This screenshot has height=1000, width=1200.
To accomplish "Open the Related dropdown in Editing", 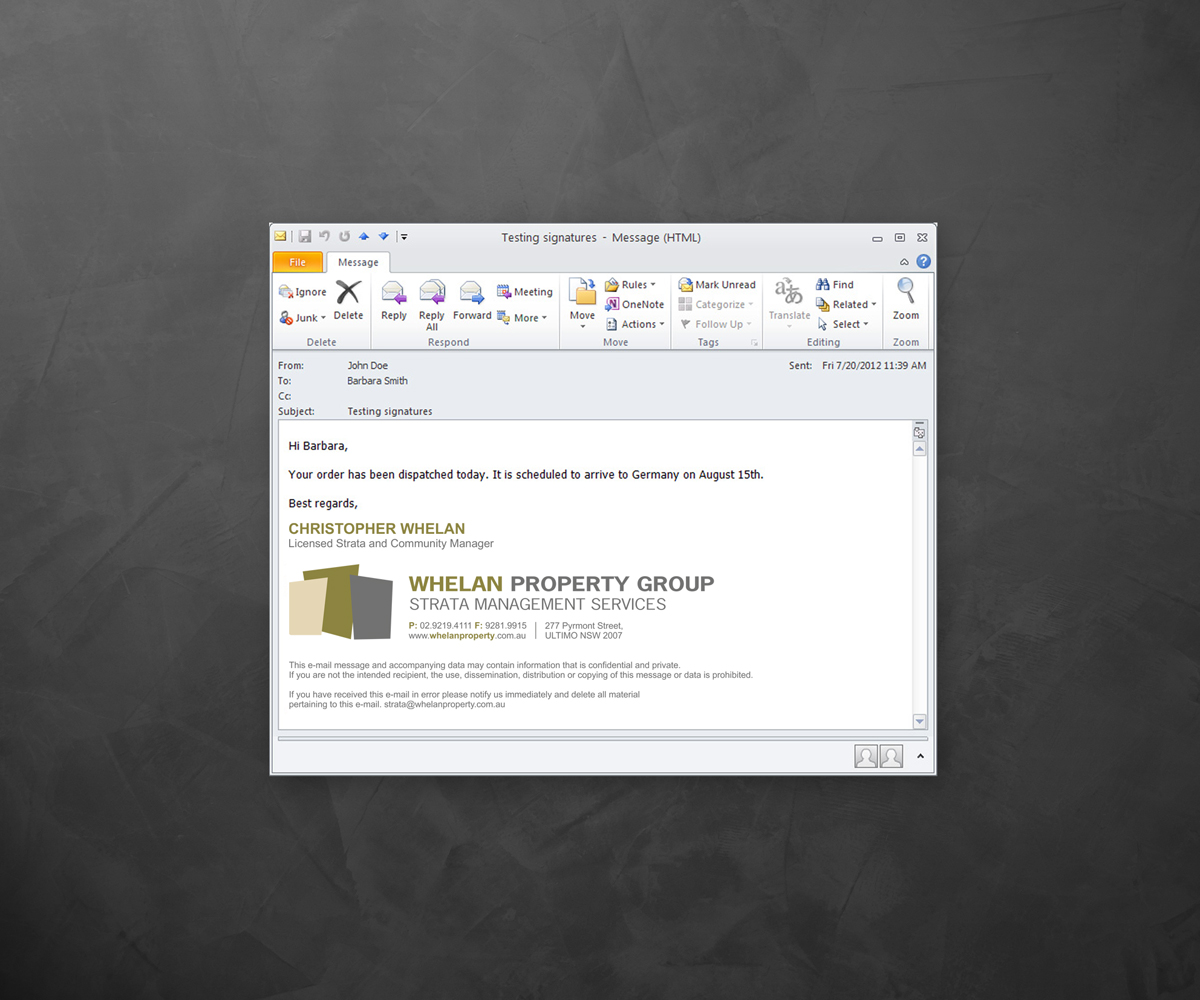I will tap(846, 305).
